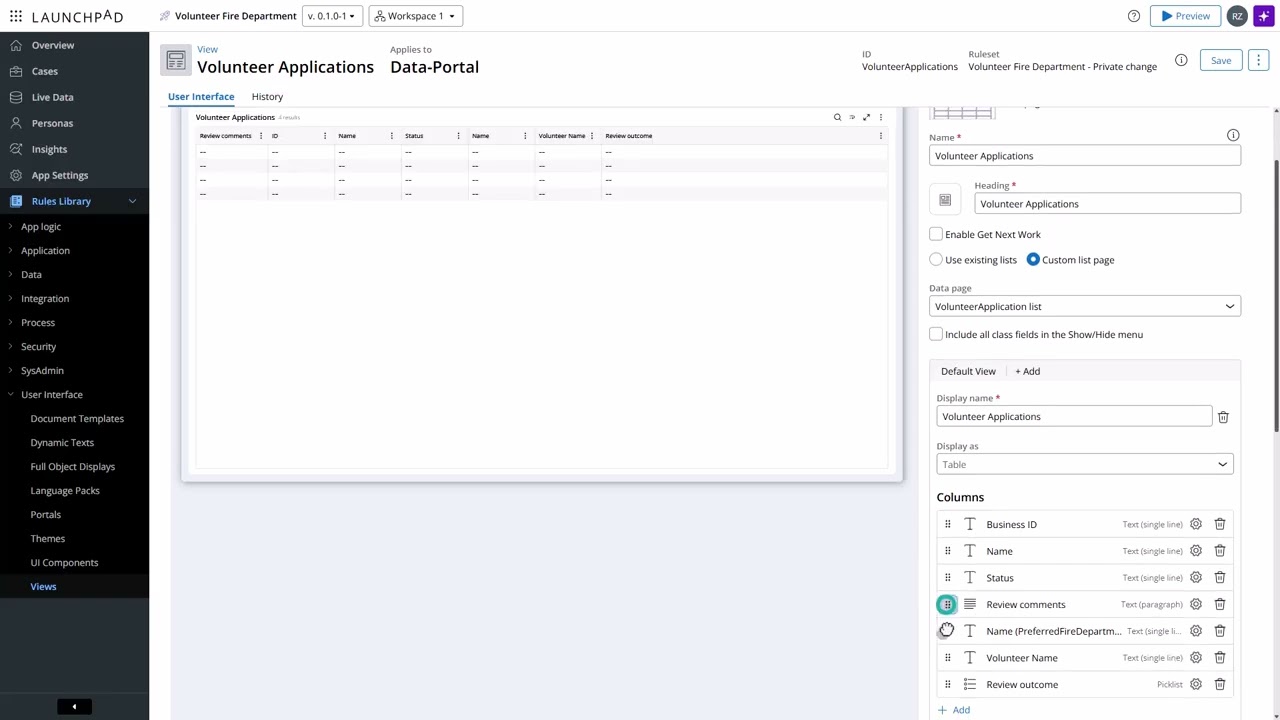Collapse the User Interface tree node

11,395
